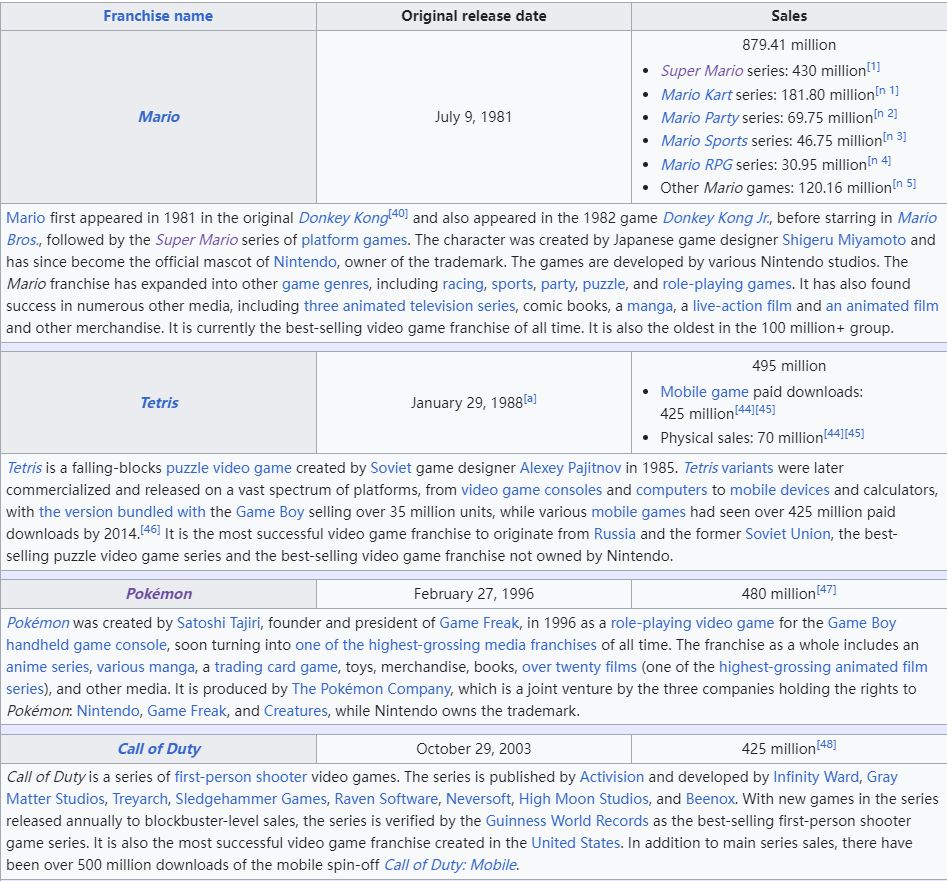Open the Alexey Pajitnov link
This screenshot has width=947, height=881.
570,468
